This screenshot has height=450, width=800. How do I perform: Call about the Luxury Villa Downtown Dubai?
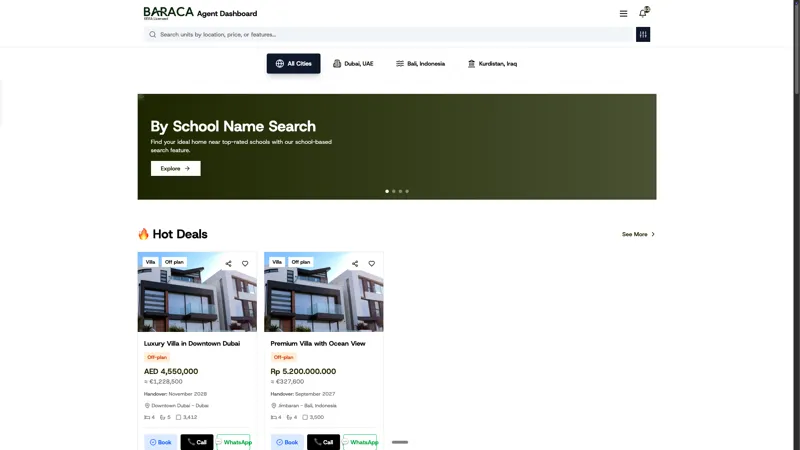coord(197,442)
